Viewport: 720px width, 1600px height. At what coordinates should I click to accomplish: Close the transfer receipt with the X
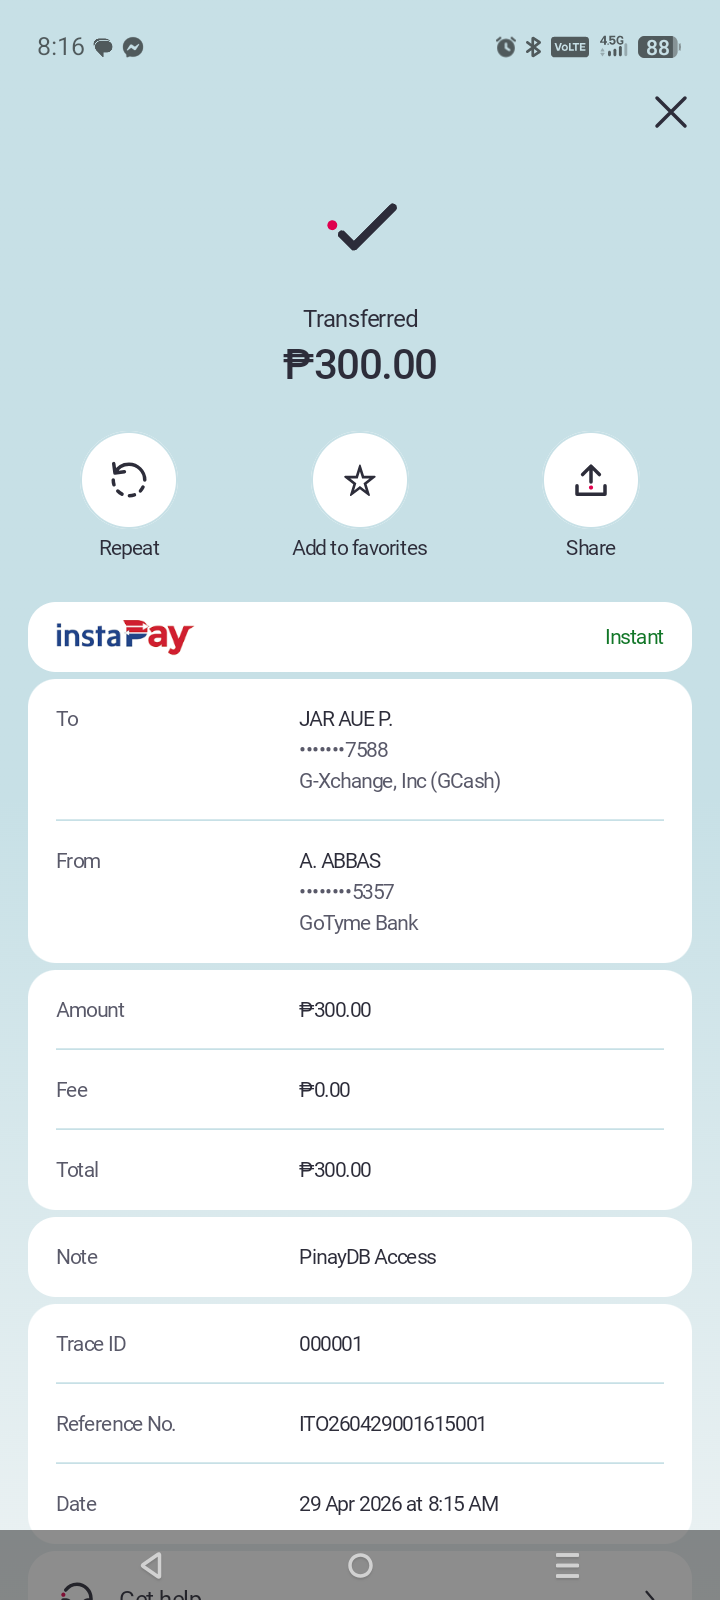pyautogui.click(x=671, y=112)
